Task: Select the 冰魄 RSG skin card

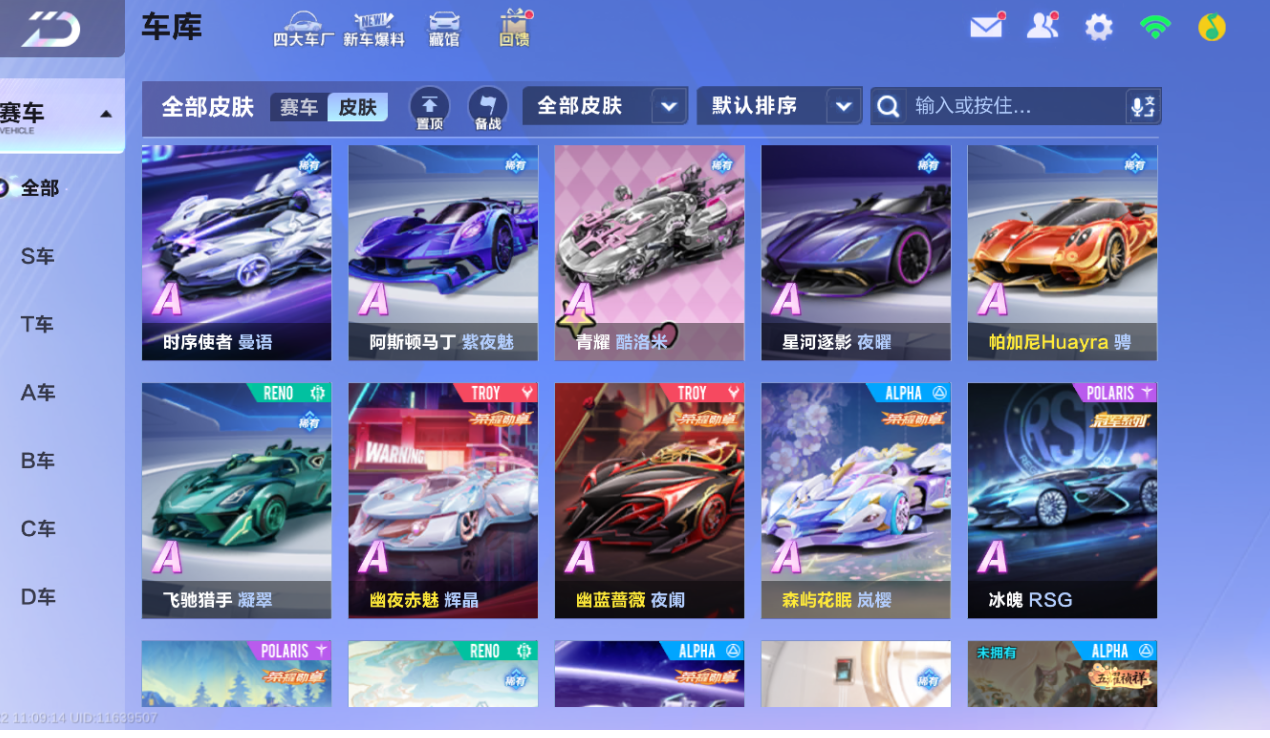Action: [x=1062, y=501]
